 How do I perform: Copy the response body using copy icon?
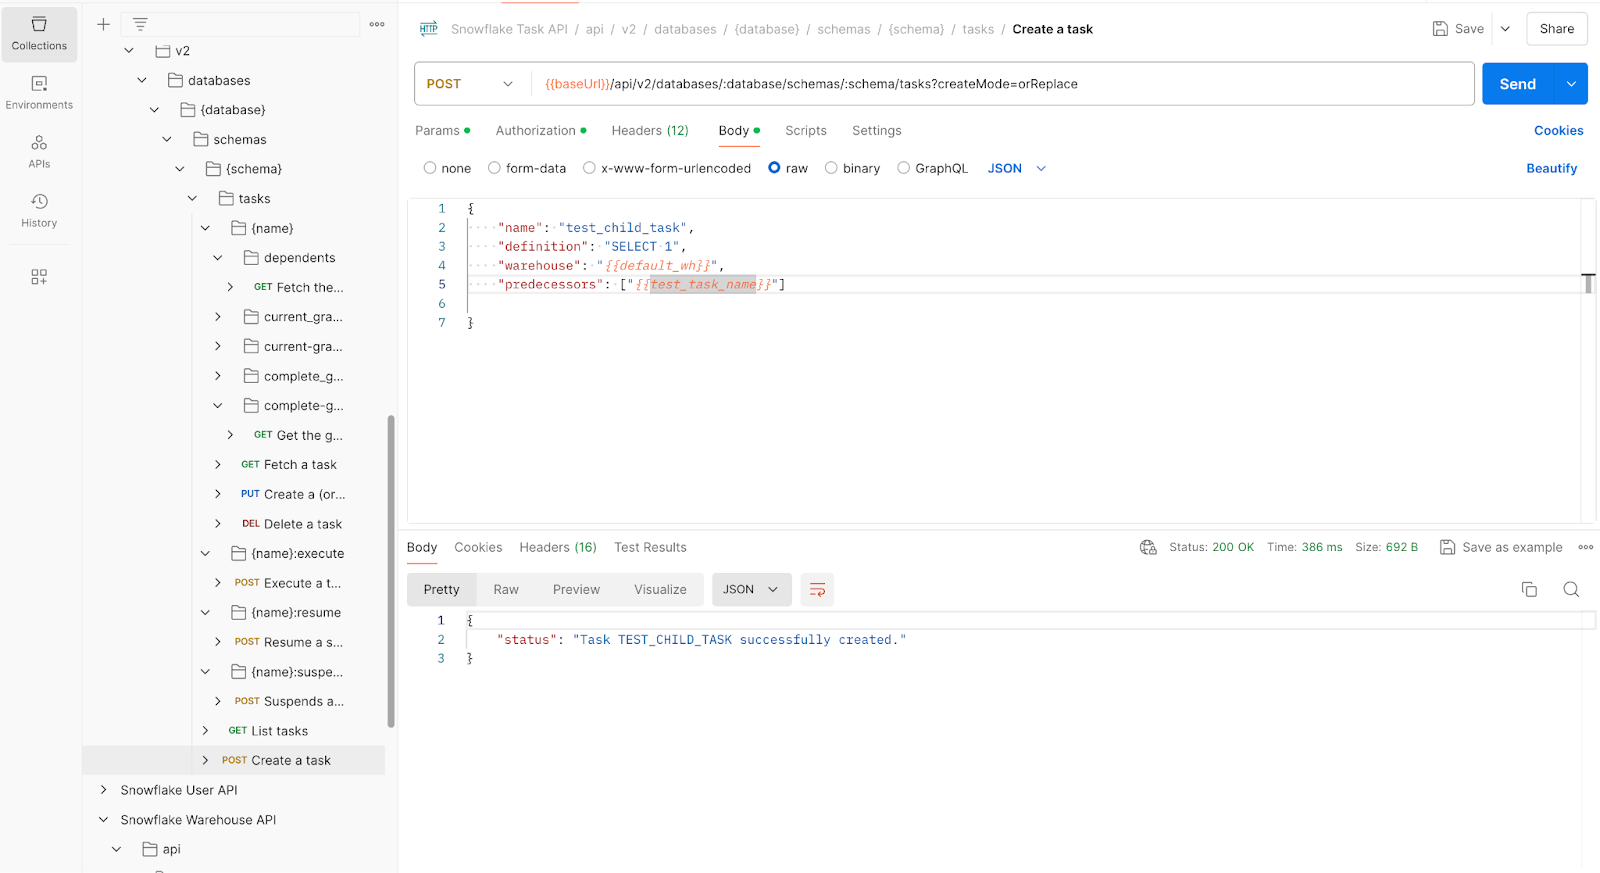[1528, 590]
